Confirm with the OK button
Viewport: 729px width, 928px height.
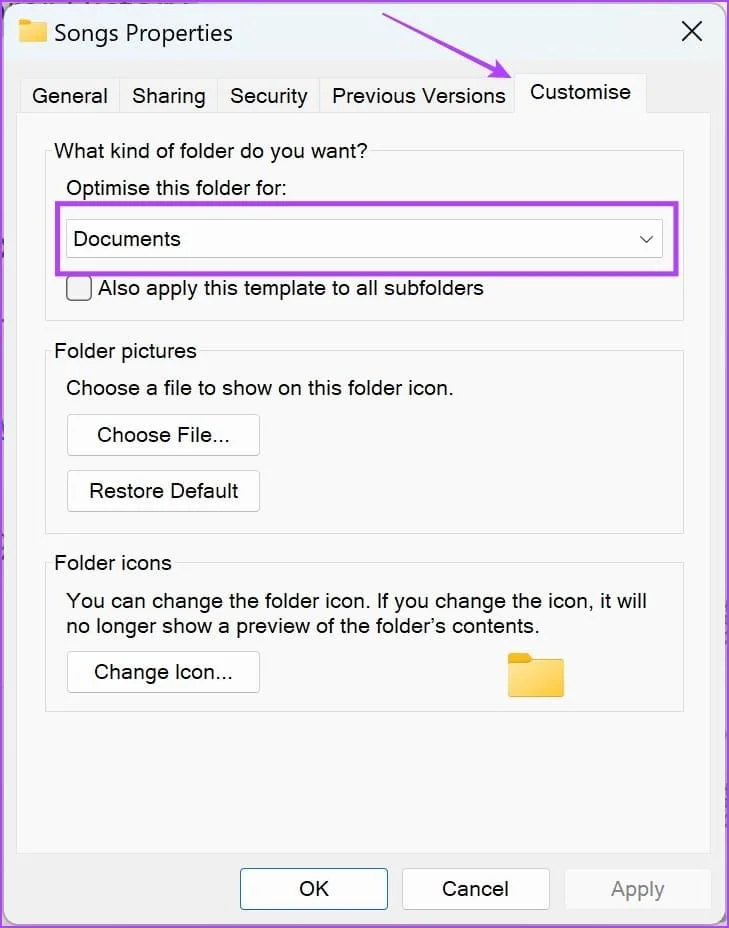click(x=314, y=888)
